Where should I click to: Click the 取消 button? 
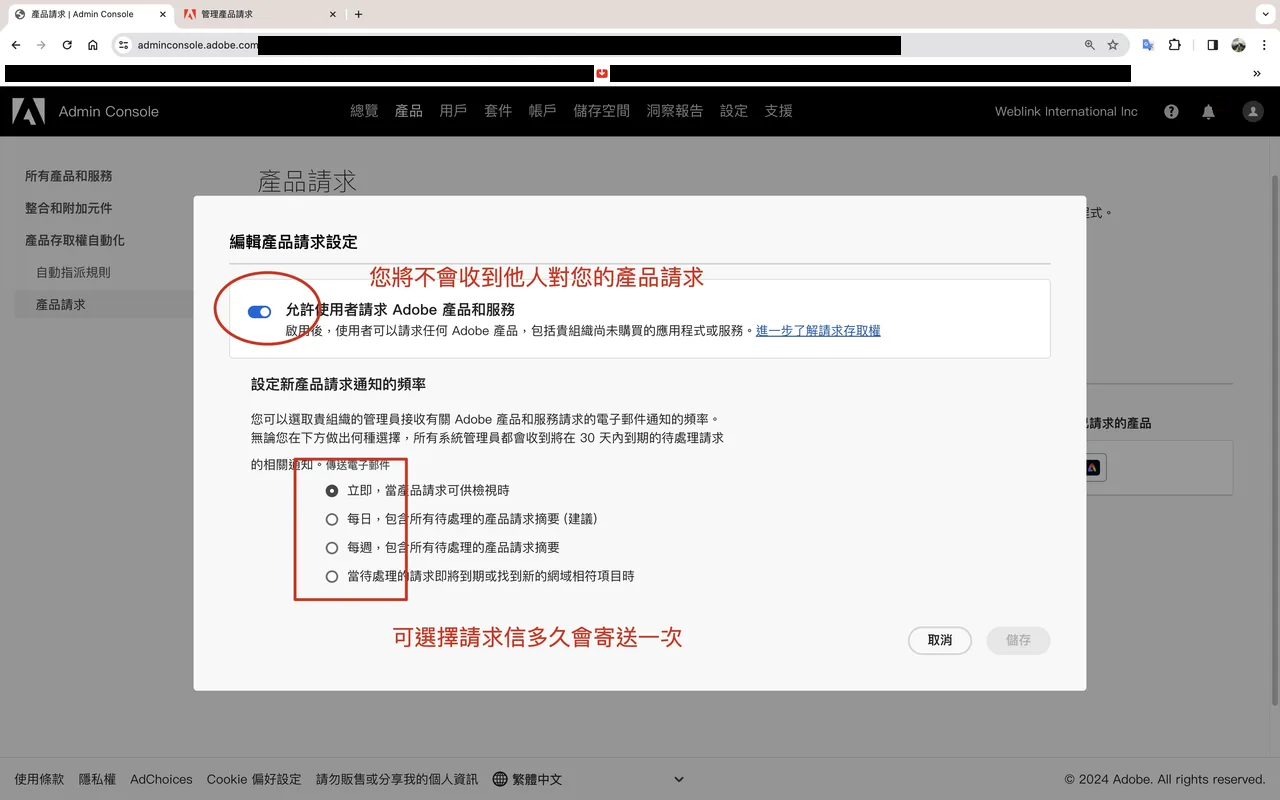pos(940,640)
